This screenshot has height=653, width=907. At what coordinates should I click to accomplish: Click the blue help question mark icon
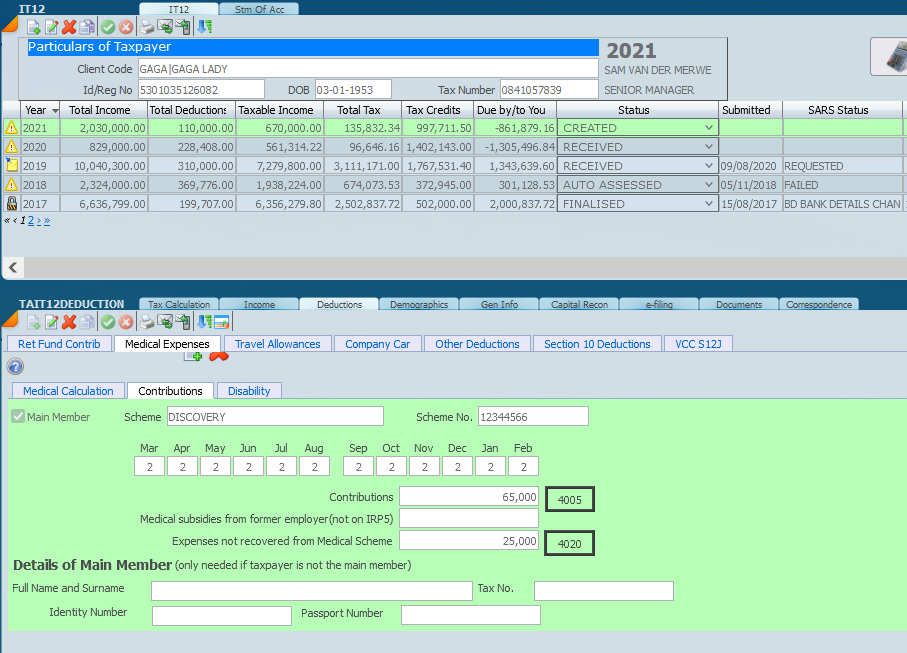(x=15, y=367)
